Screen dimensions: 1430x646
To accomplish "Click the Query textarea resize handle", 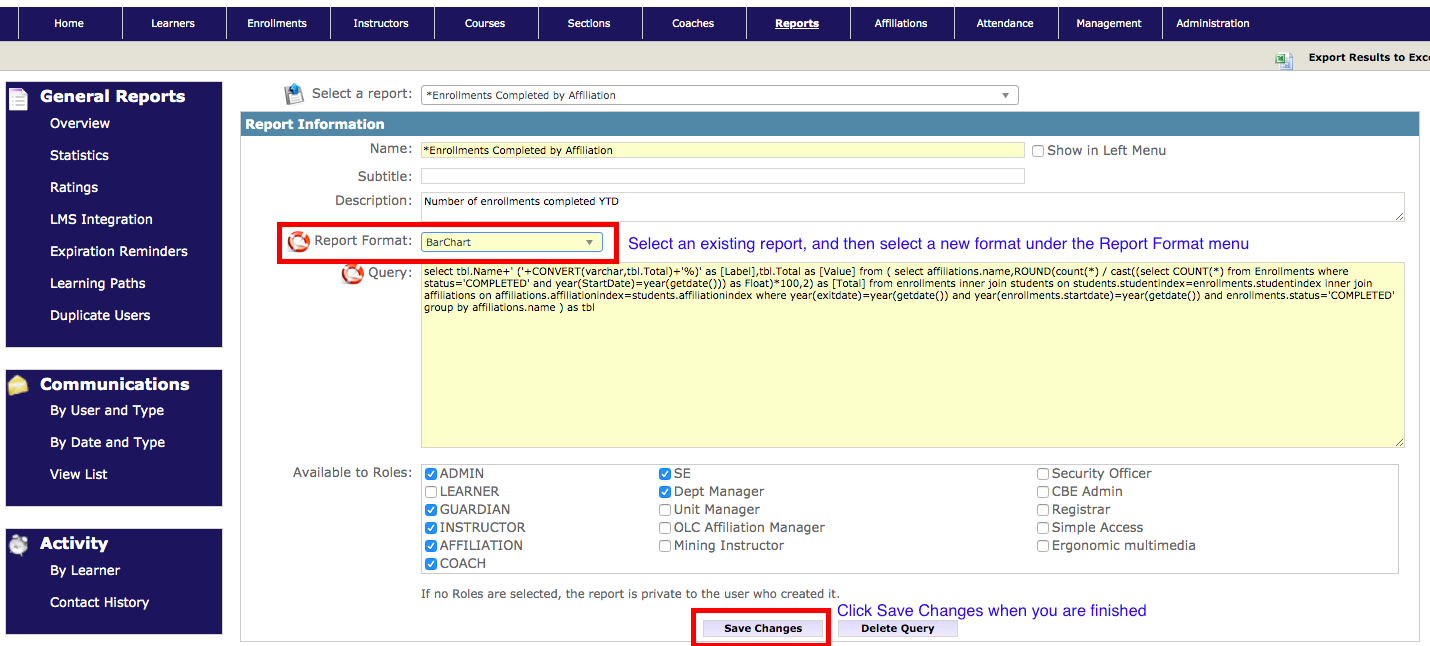I will pos(1398,441).
